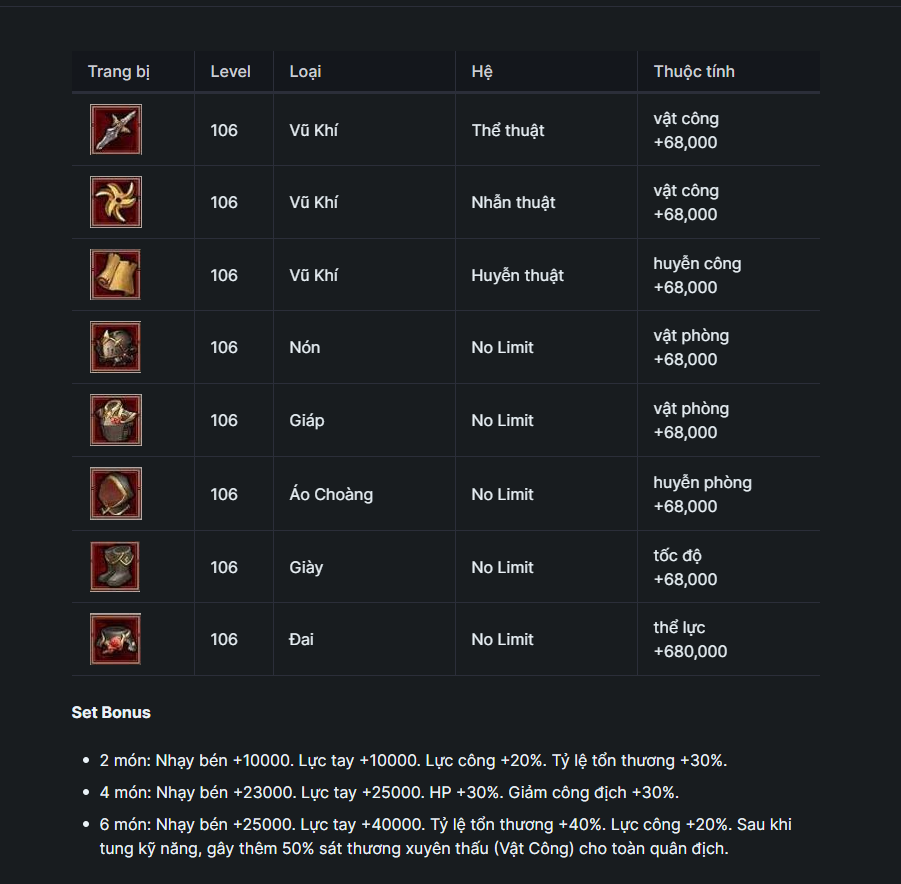
Task: Click the Áo Choàng type cell
Action: 331,494
